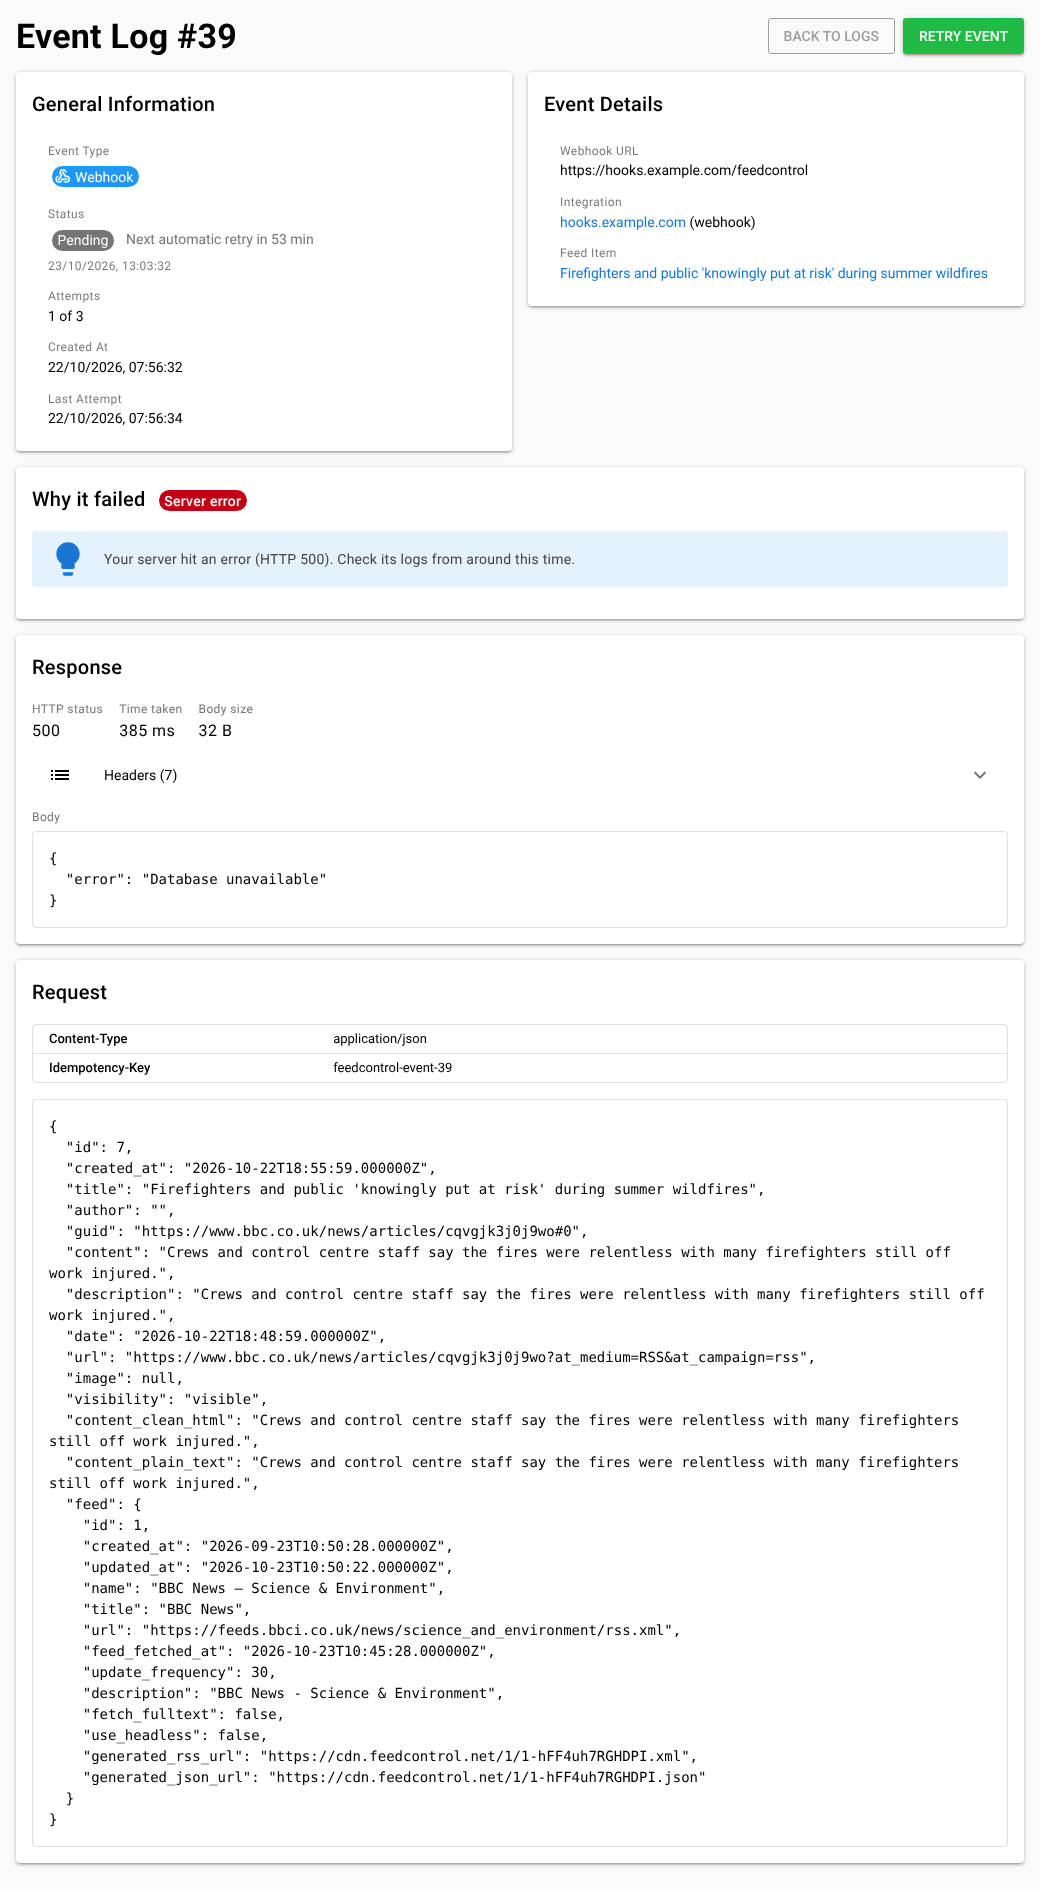The width and height of the screenshot is (1040, 1889).
Task: Click the response body code box
Action: pyautogui.click(x=520, y=879)
